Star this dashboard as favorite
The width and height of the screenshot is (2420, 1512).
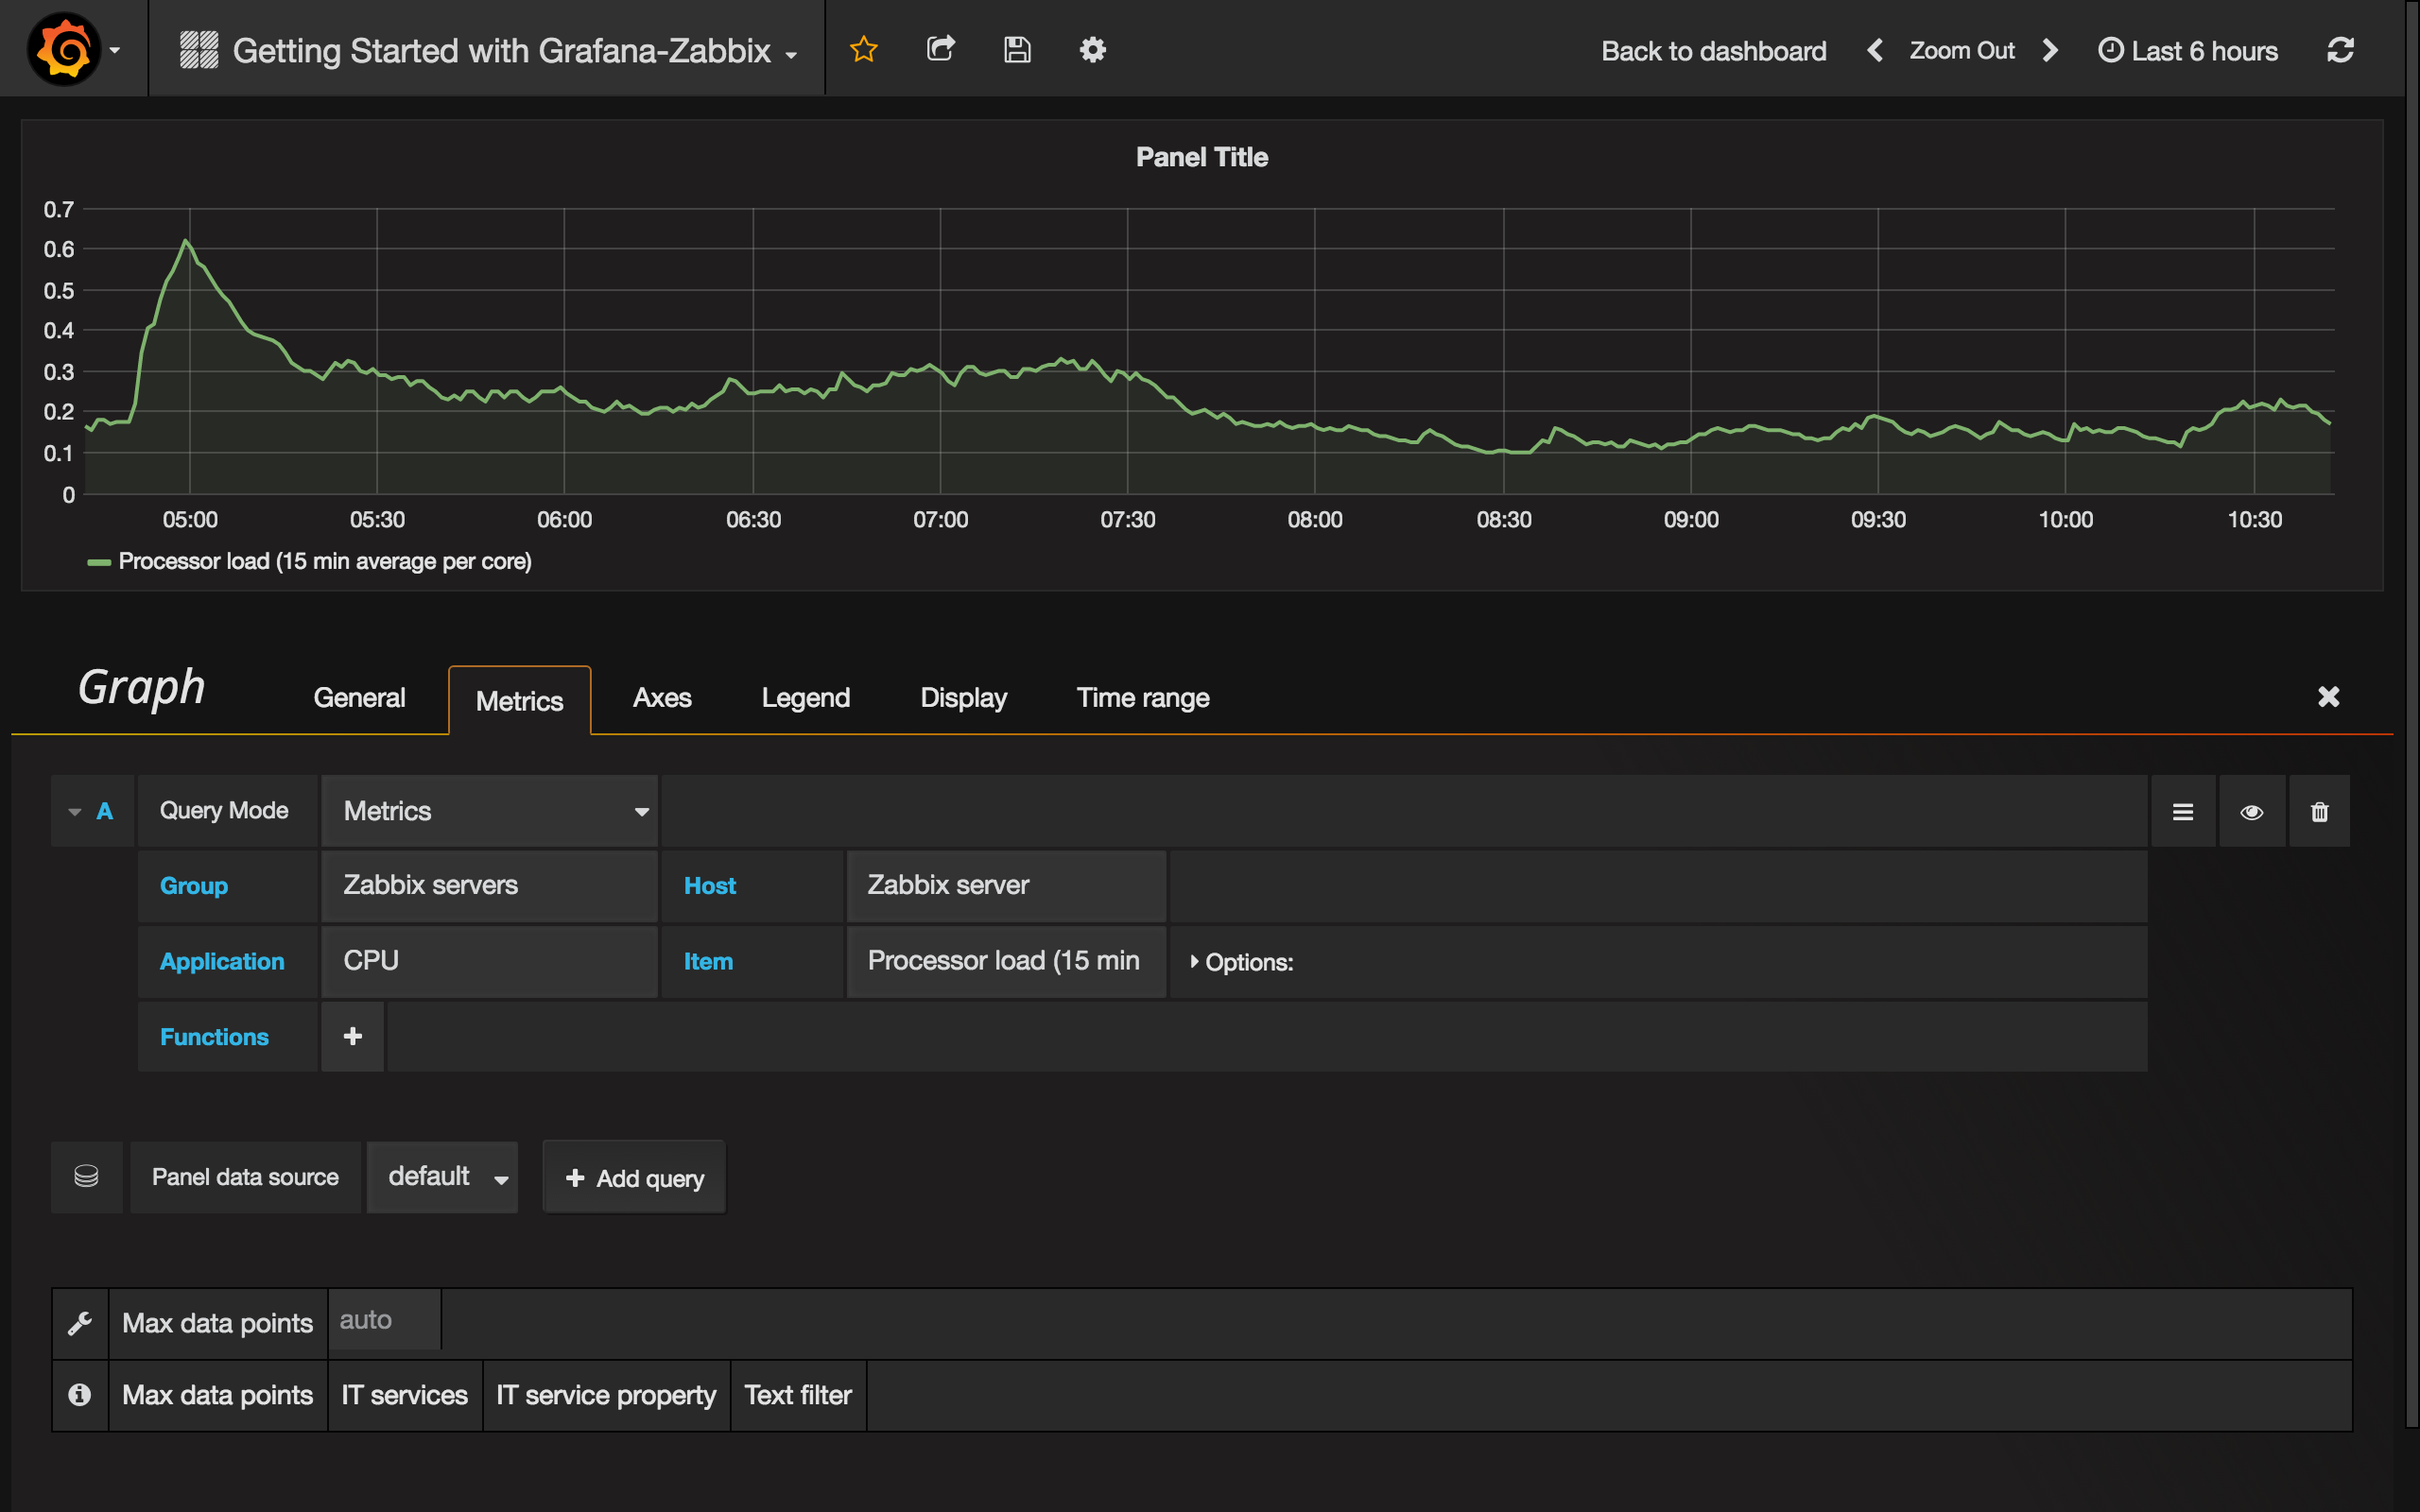coord(863,50)
